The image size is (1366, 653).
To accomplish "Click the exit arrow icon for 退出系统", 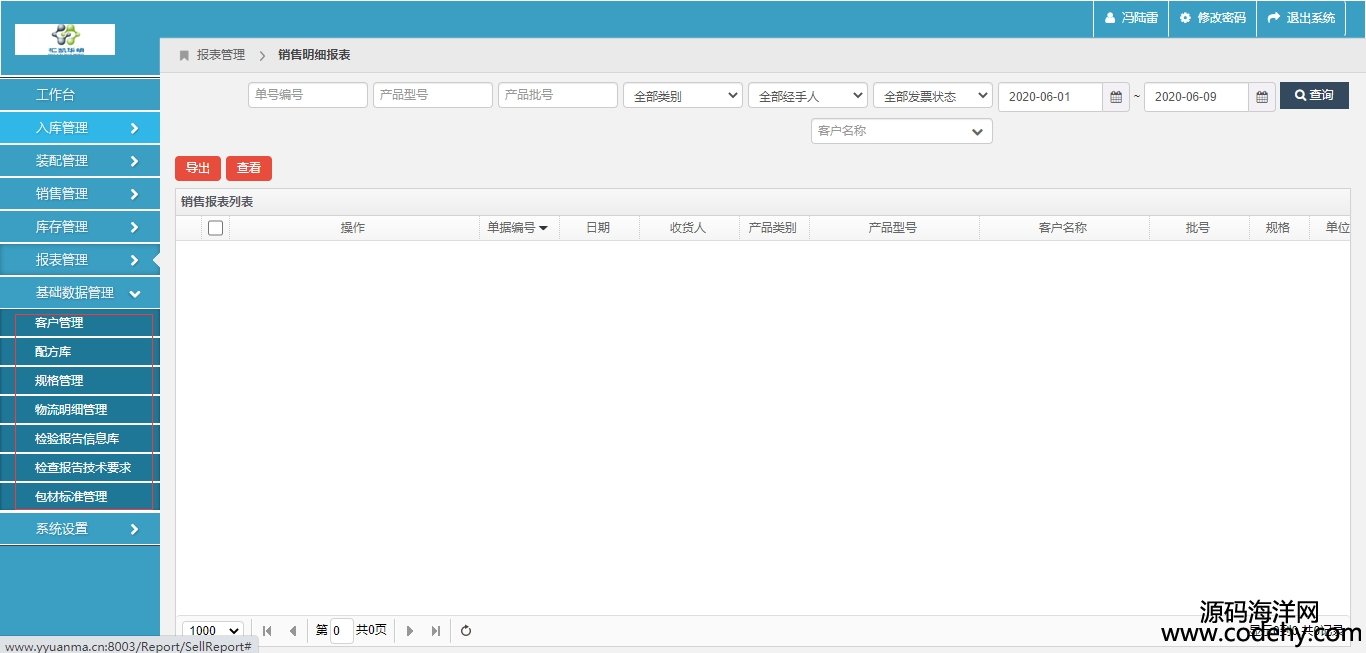I will pyautogui.click(x=1274, y=18).
